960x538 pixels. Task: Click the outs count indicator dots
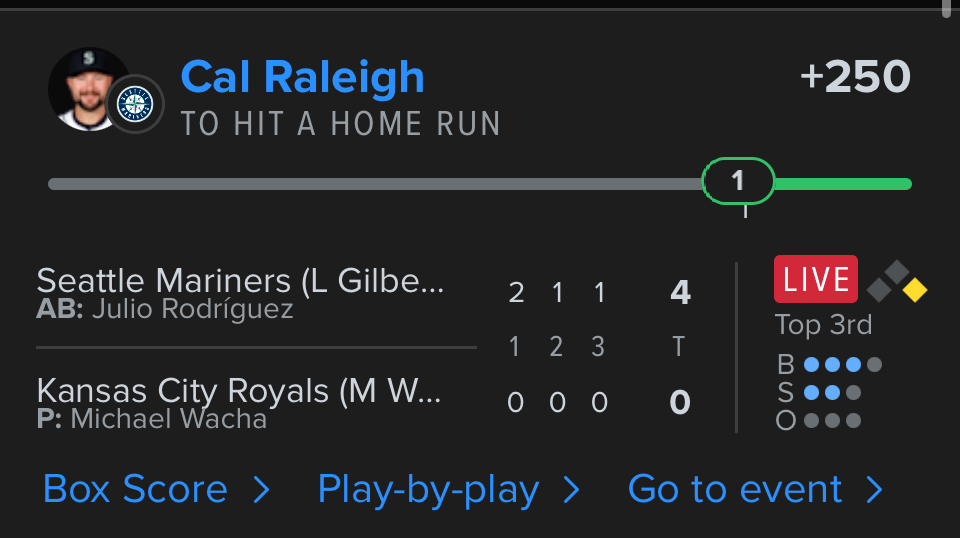[x=832, y=420]
